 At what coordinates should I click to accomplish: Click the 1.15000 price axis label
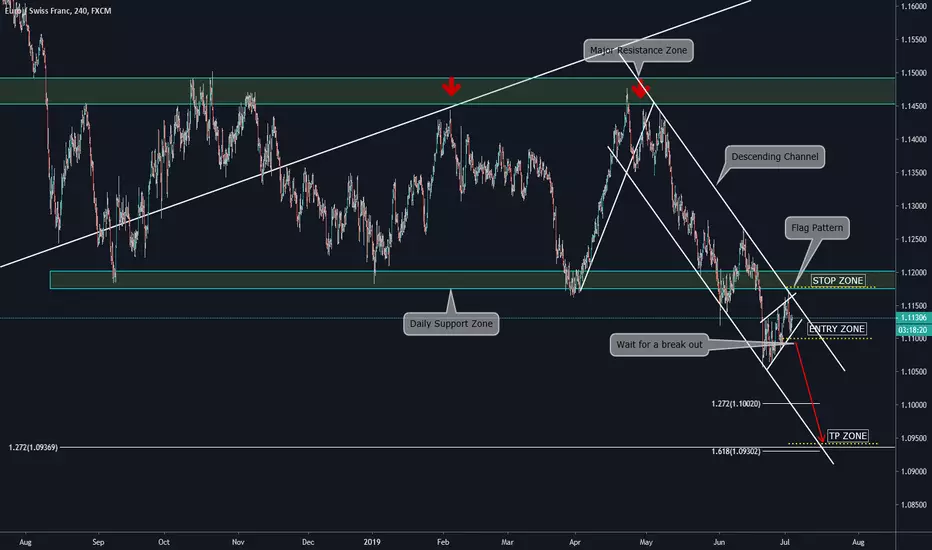pyautogui.click(x=914, y=73)
